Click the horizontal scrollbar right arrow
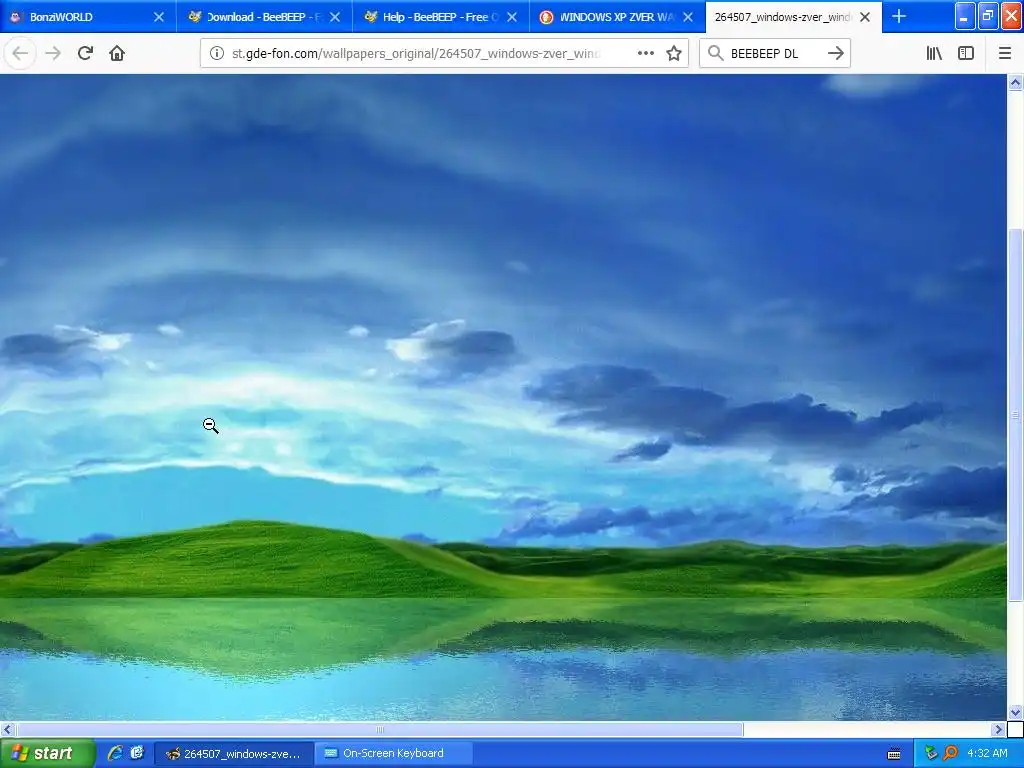The height and width of the screenshot is (768, 1024). pyautogui.click(x=998, y=729)
